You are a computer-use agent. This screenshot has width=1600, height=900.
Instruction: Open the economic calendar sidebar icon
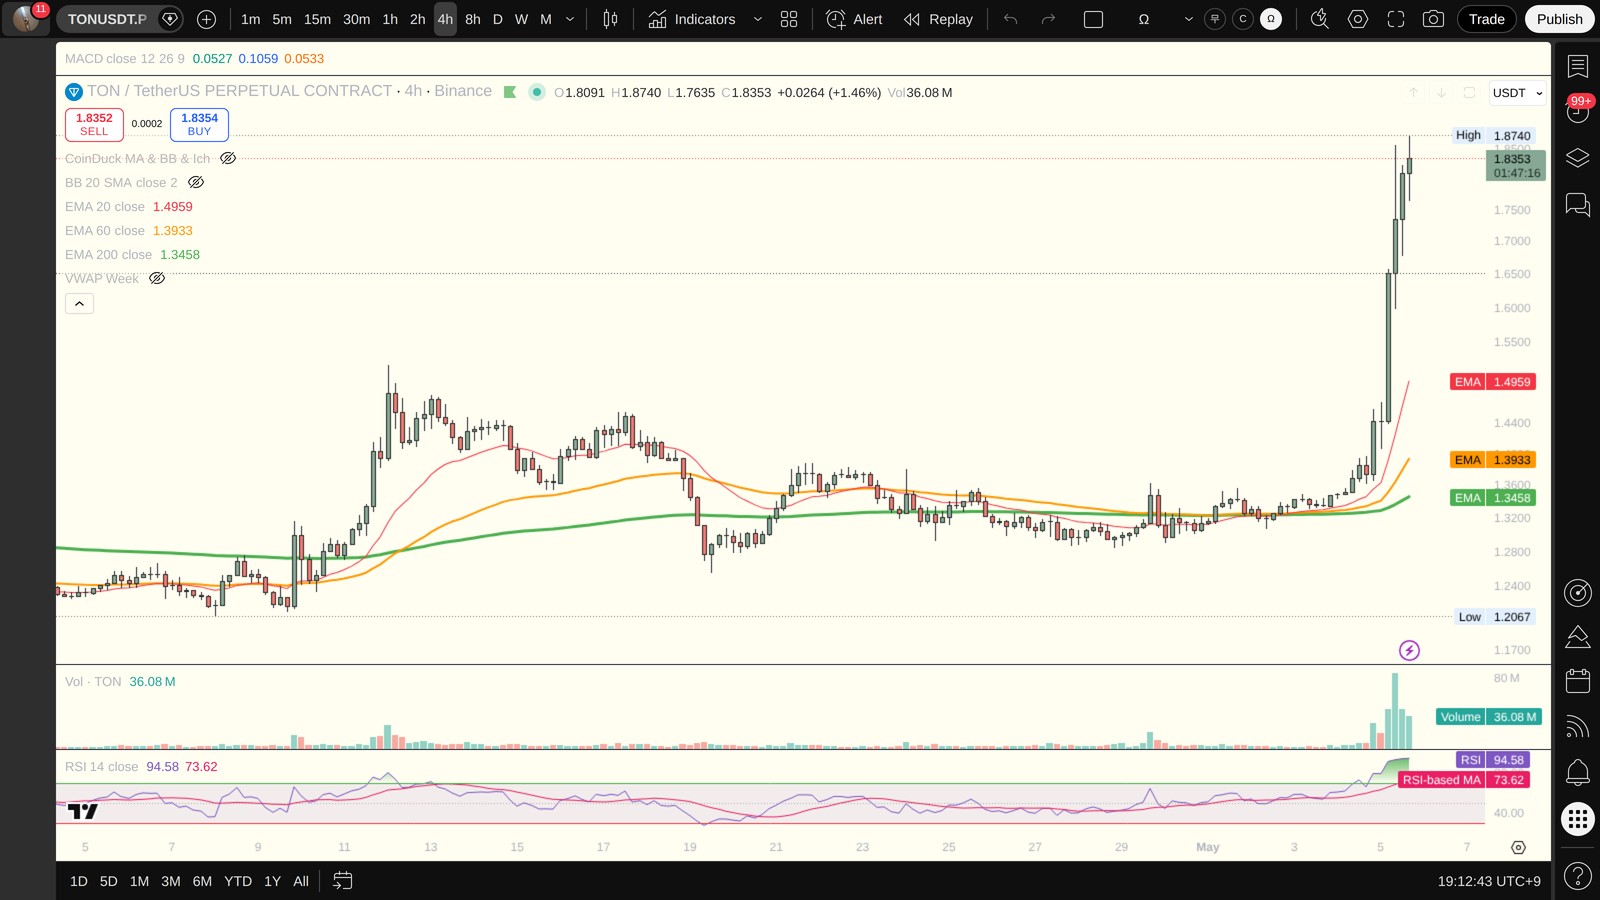(1578, 681)
